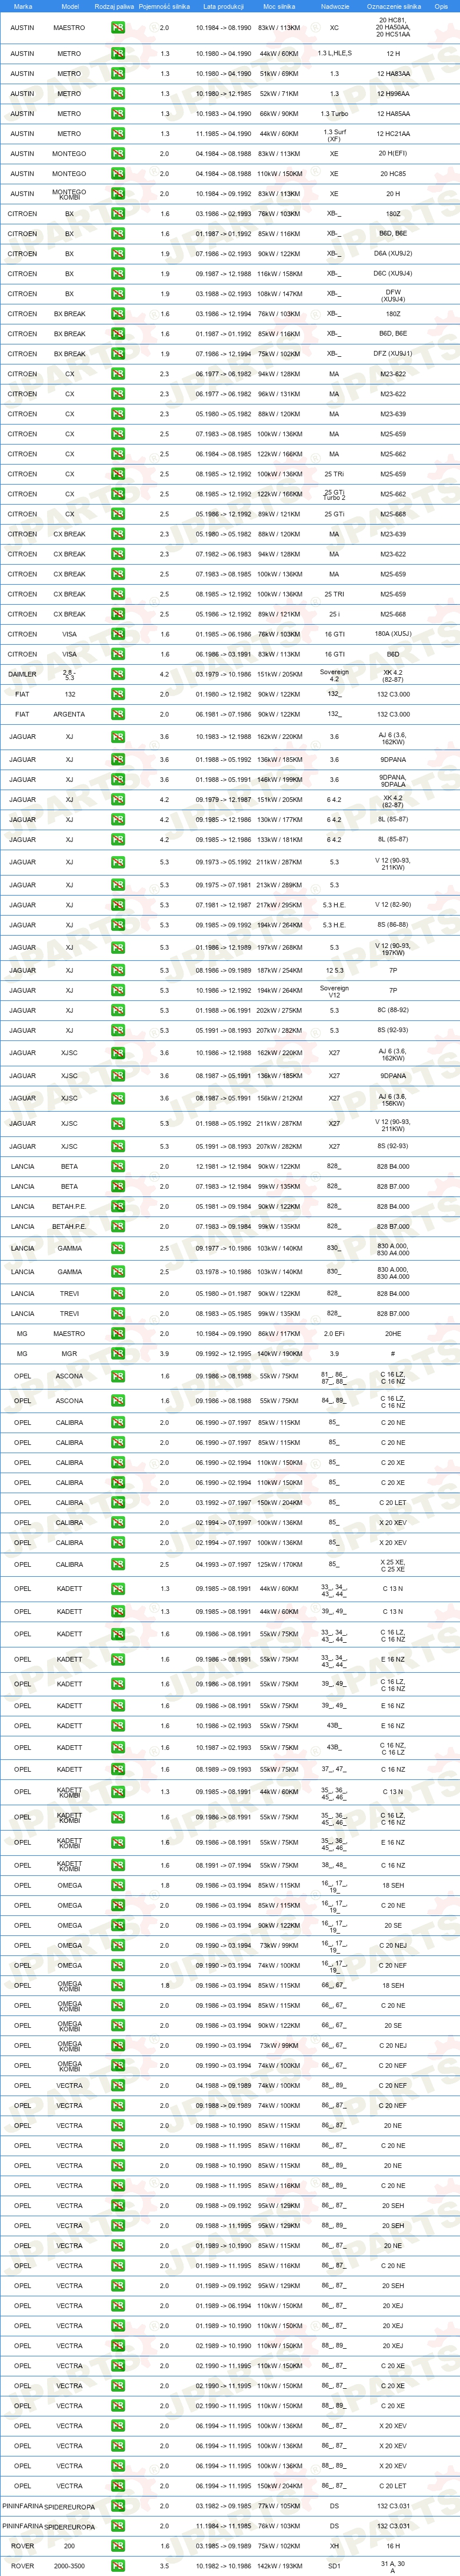460x2576 pixels.
Task: Select power cell 140kW / 190KM
Action: coord(279,1354)
